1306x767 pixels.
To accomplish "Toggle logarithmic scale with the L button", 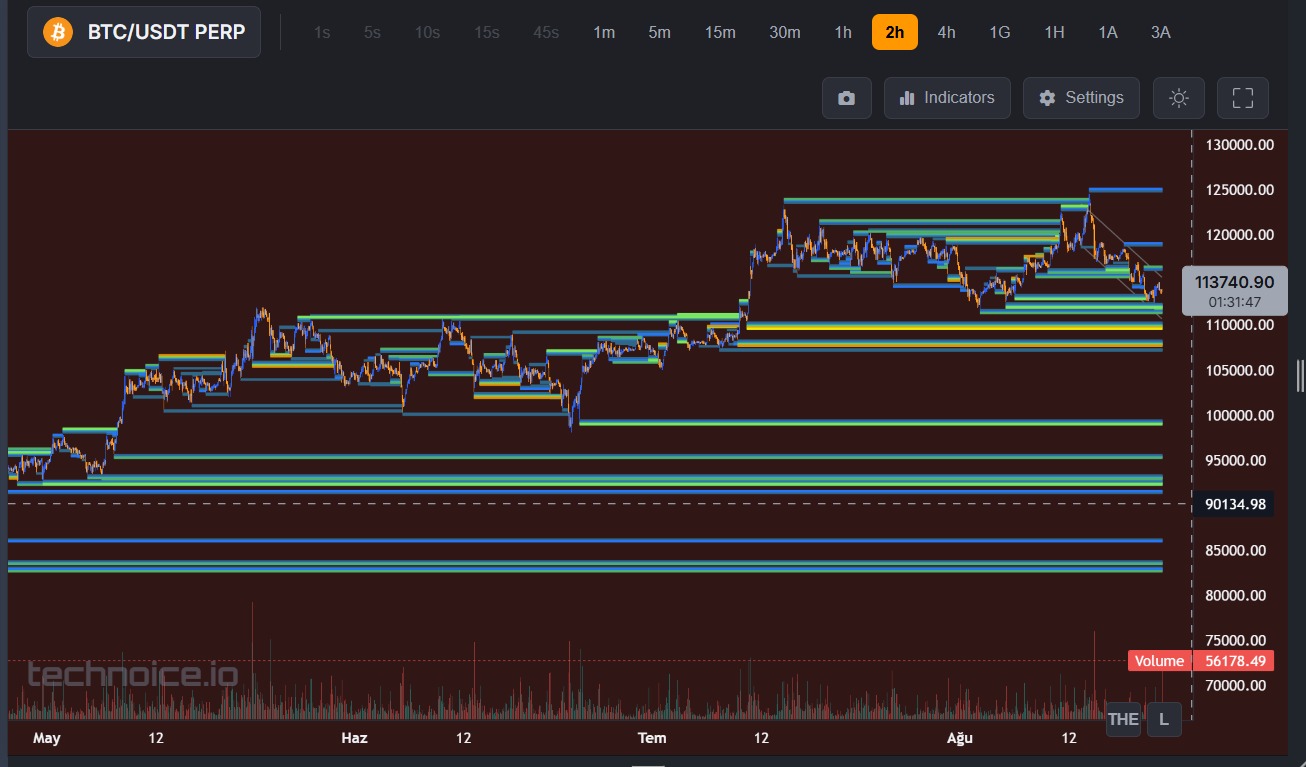I will (x=1163, y=719).
